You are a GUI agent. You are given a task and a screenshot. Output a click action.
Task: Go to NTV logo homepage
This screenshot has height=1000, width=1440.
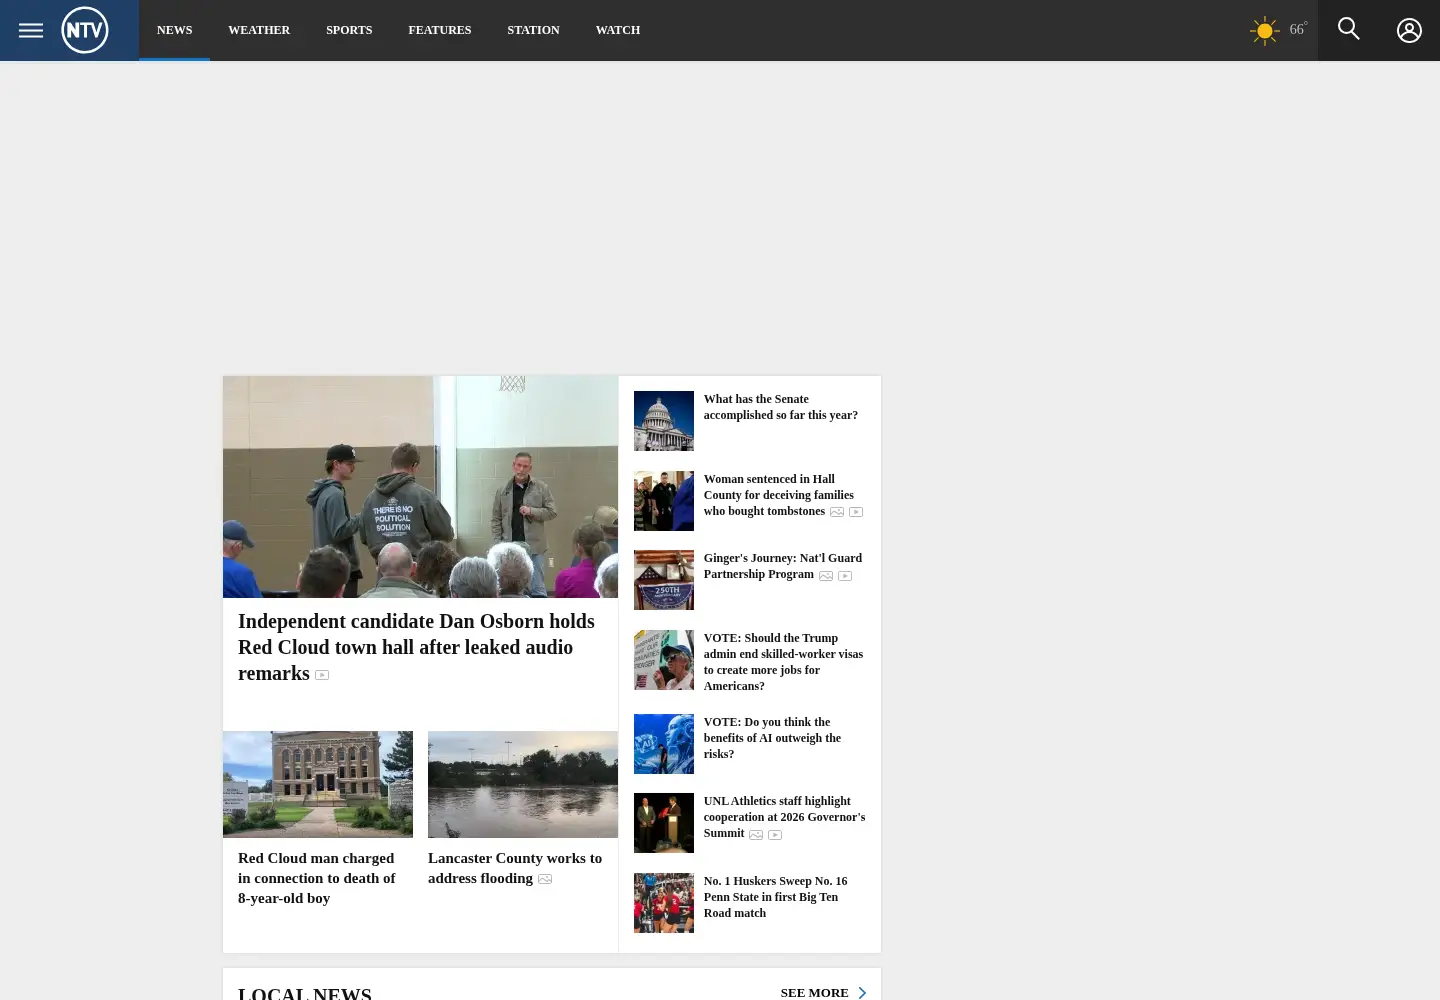(x=85, y=30)
